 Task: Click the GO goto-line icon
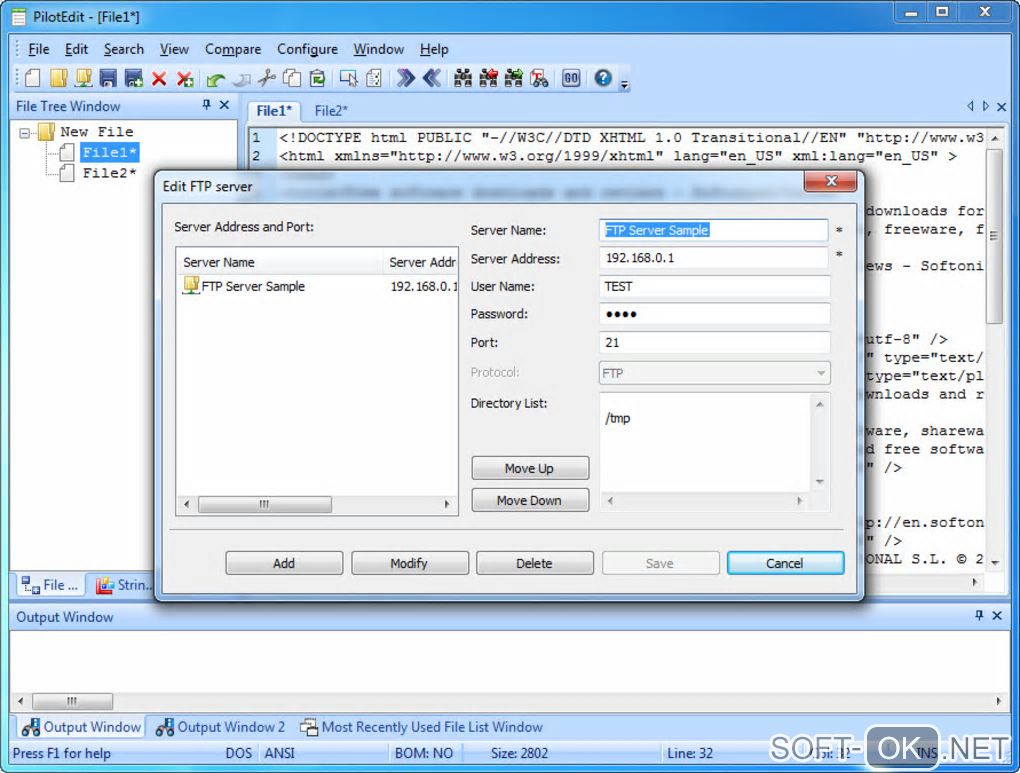pos(571,79)
